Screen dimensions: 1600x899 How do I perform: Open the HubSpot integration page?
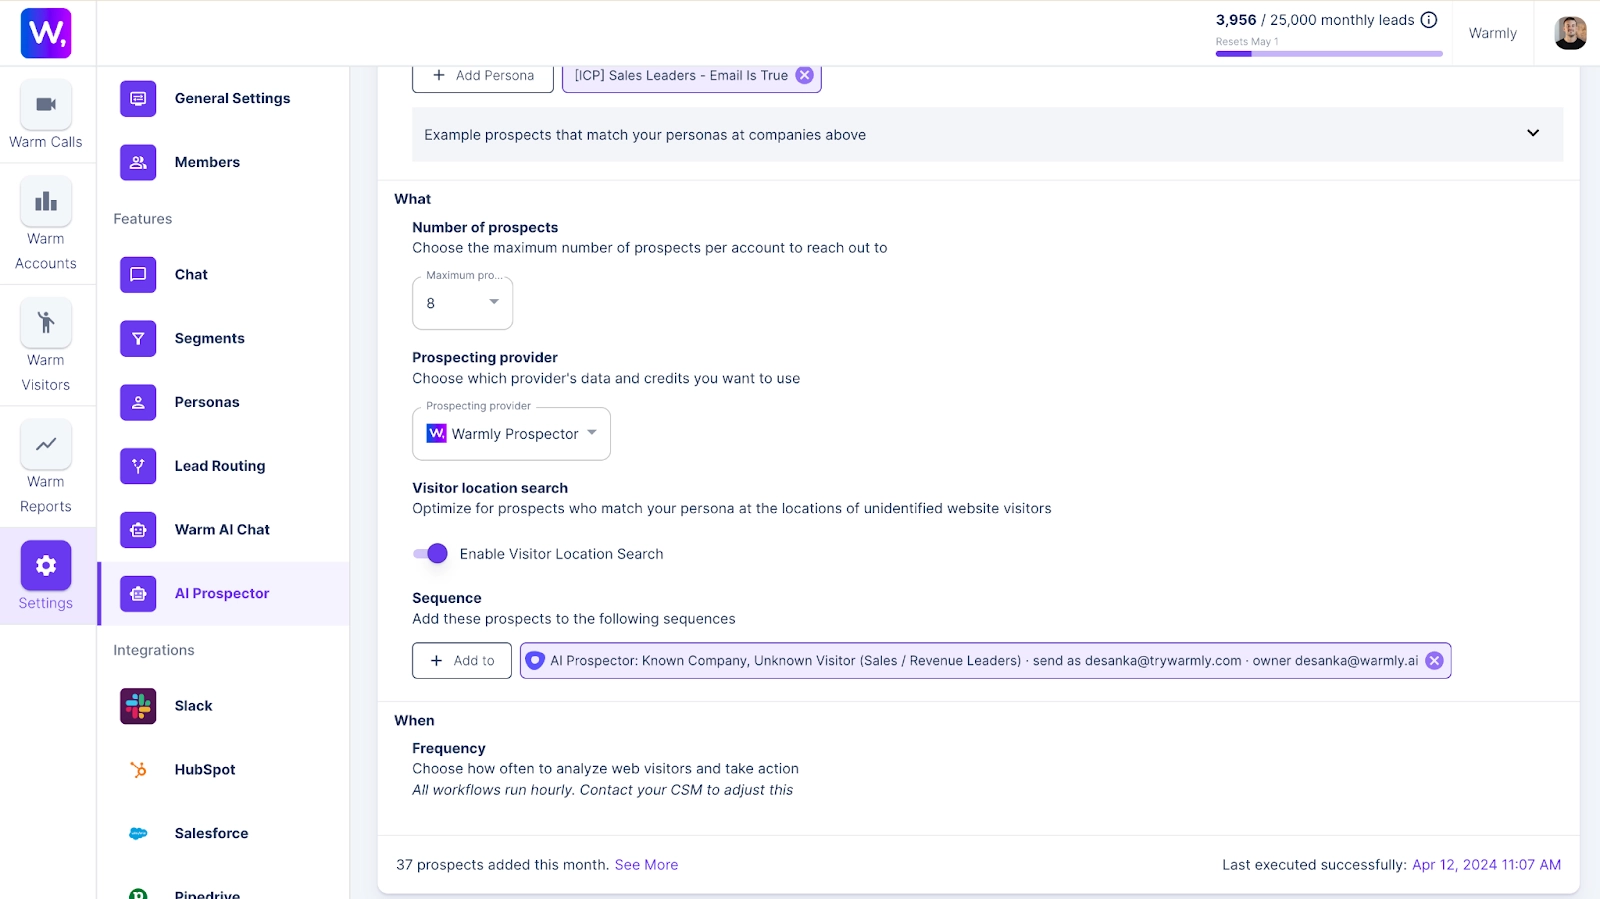[x=223, y=770]
